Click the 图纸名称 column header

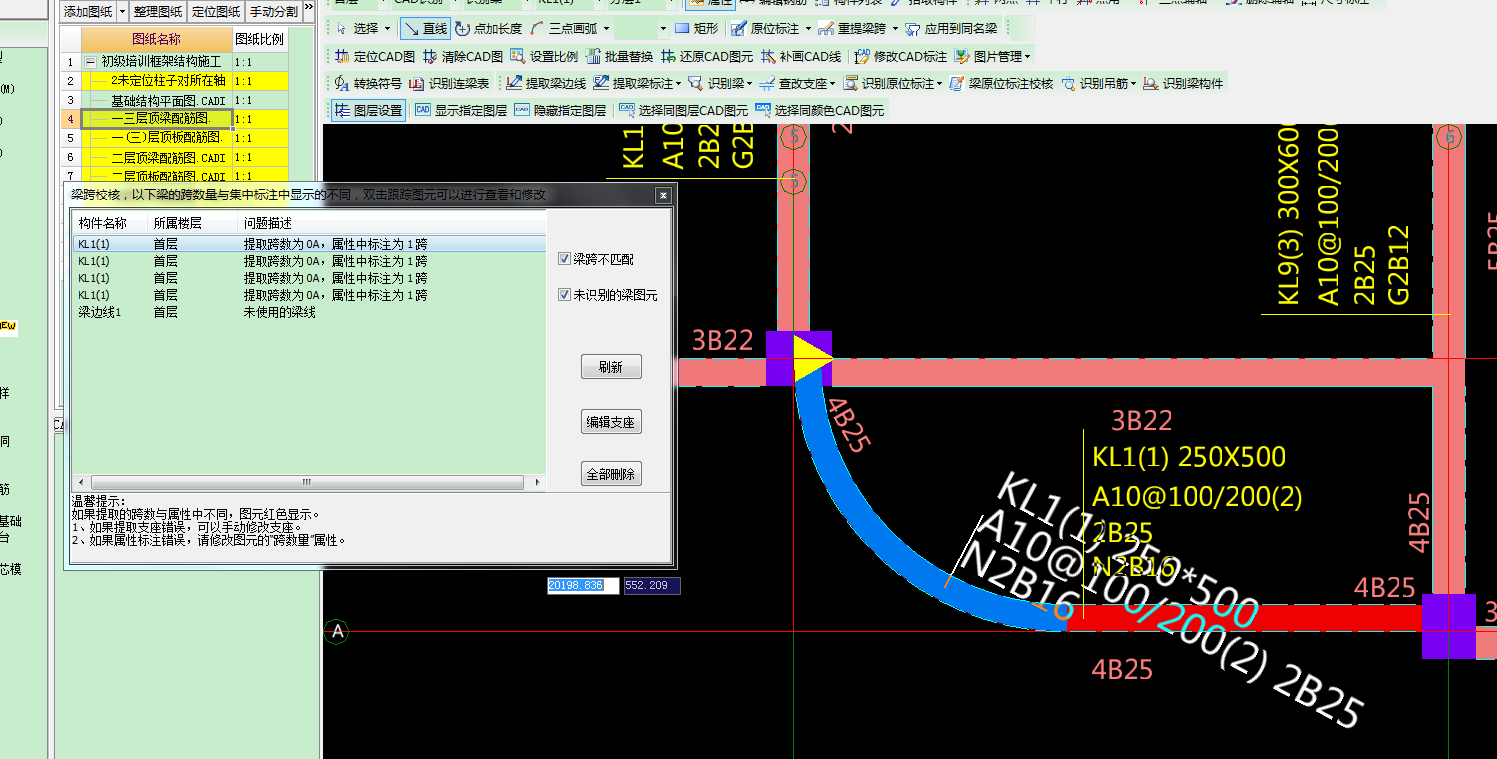click(x=157, y=40)
